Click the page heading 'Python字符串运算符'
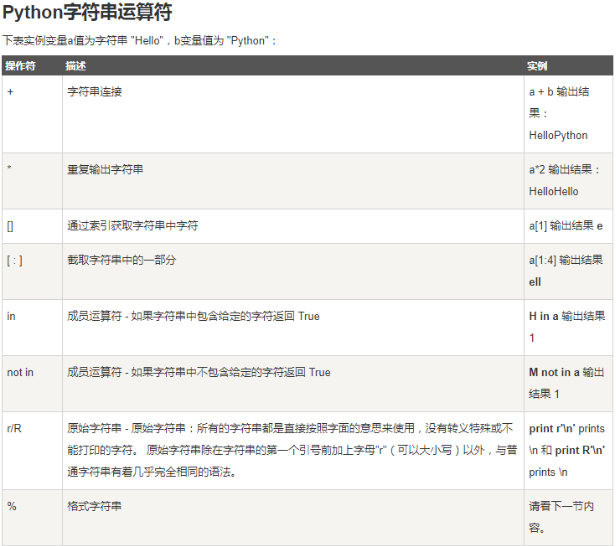The image size is (616, 546). coord(87,12)
